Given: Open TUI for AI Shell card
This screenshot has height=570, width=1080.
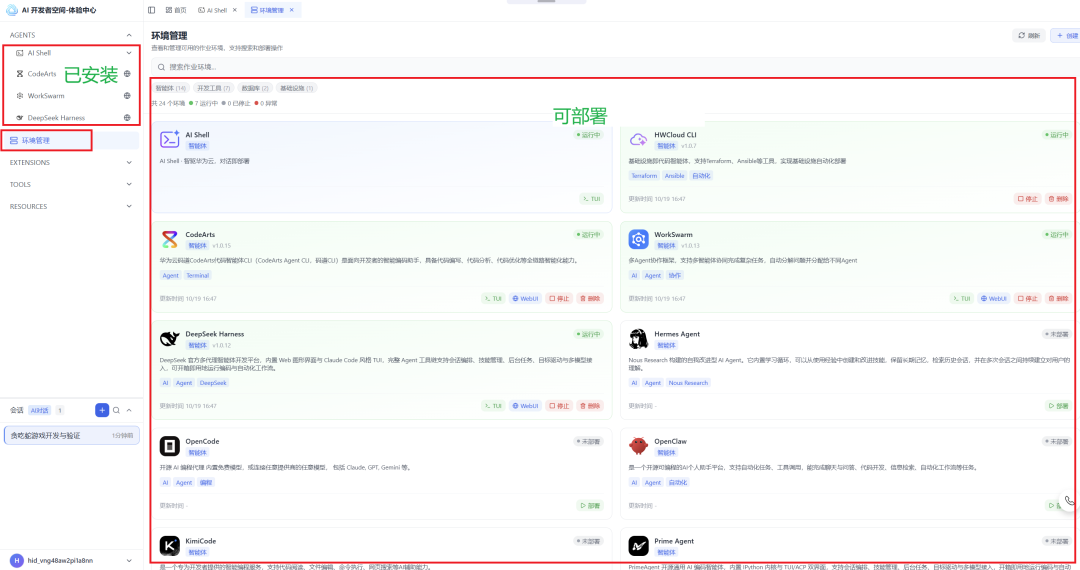Looking at the screenshot, I should point(591,199).
